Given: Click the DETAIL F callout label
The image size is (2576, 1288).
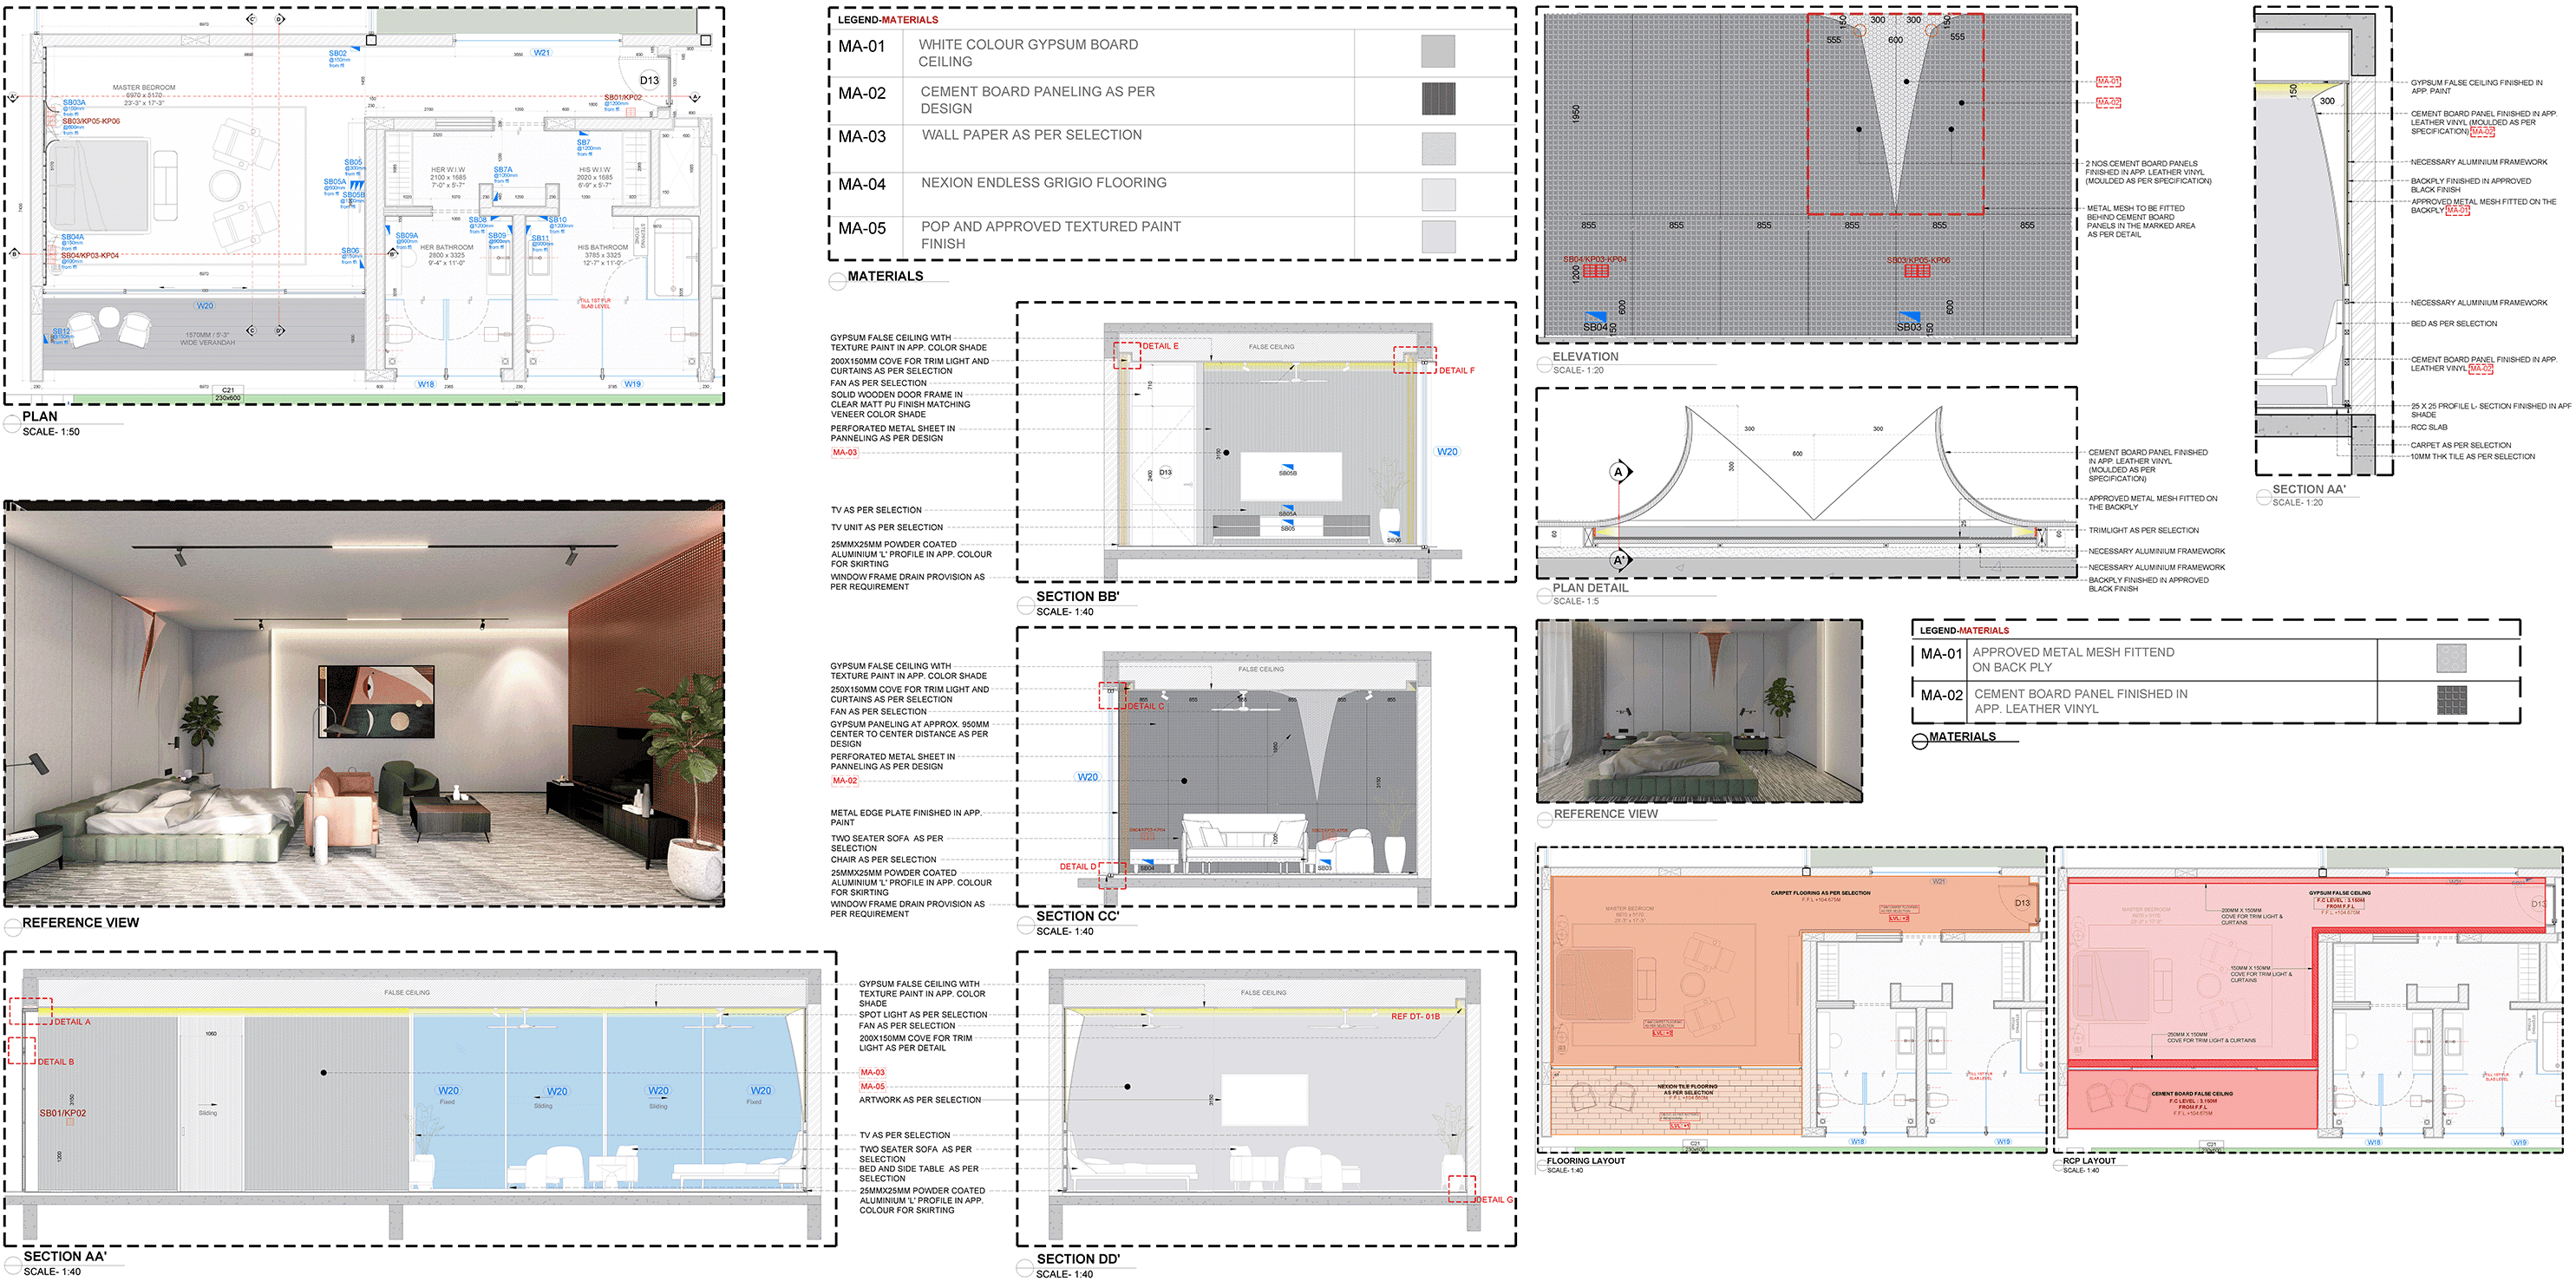Looking at the screenshot, I should 1456,371.
